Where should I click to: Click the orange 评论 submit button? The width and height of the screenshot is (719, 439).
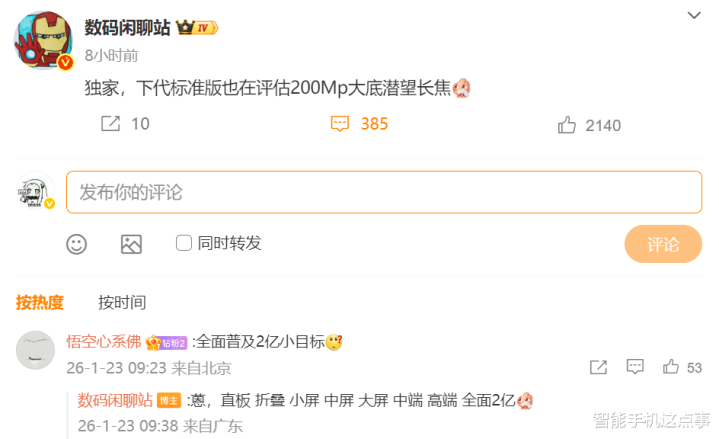pyautogui.click(x=663, y=244)
